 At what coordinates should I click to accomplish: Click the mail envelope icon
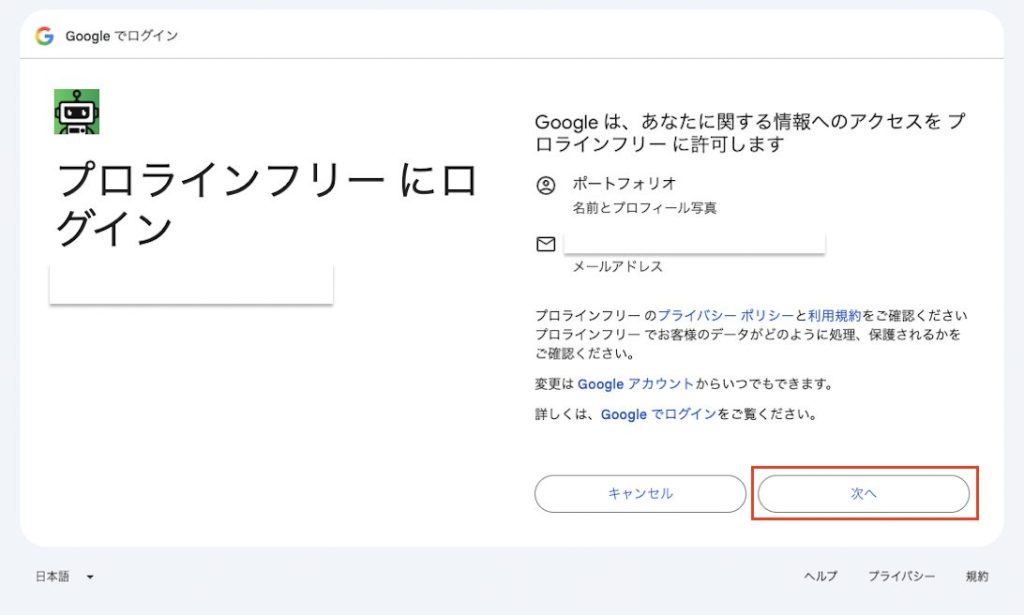(546, 244)
